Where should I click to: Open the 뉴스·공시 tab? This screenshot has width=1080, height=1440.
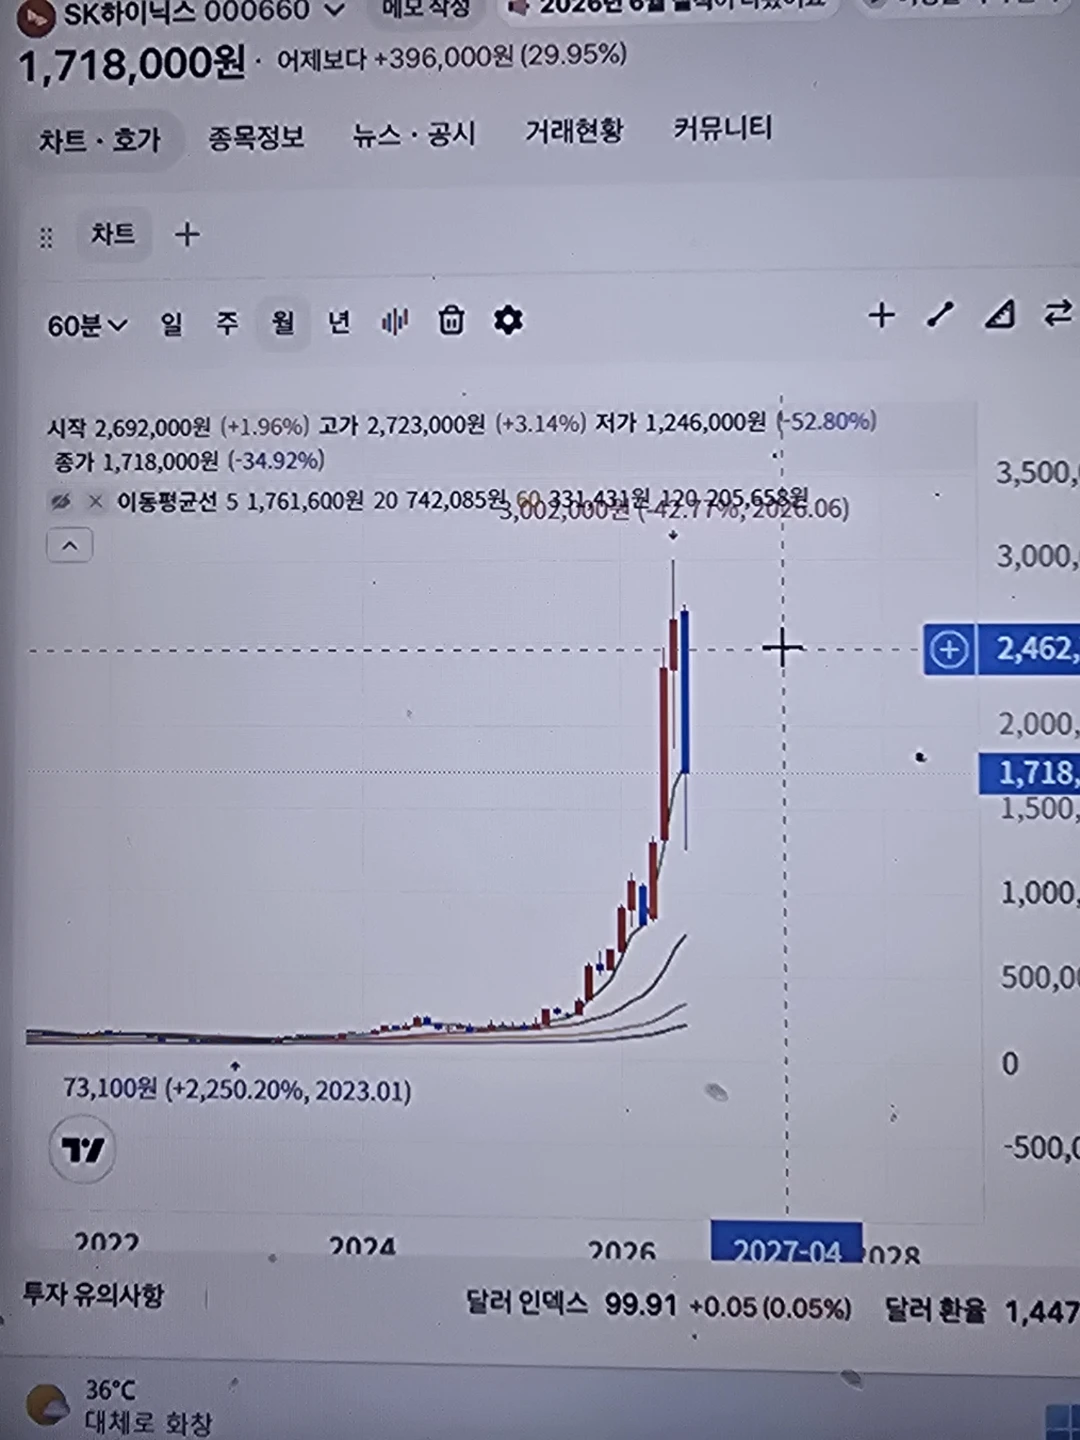(414, 134)
